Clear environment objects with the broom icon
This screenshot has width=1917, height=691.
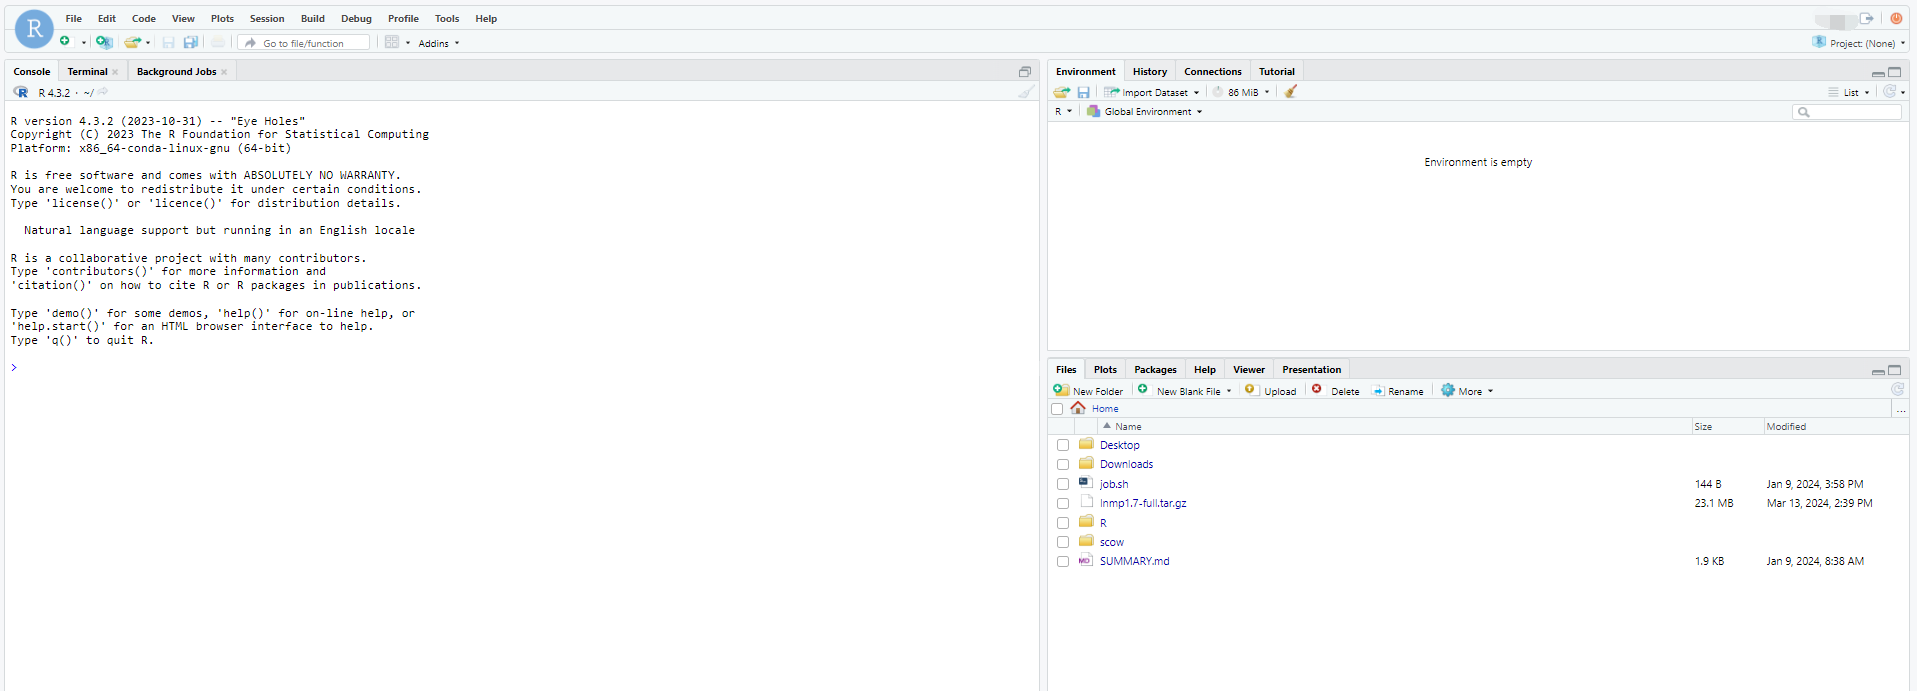click(x=1291, y=91)
